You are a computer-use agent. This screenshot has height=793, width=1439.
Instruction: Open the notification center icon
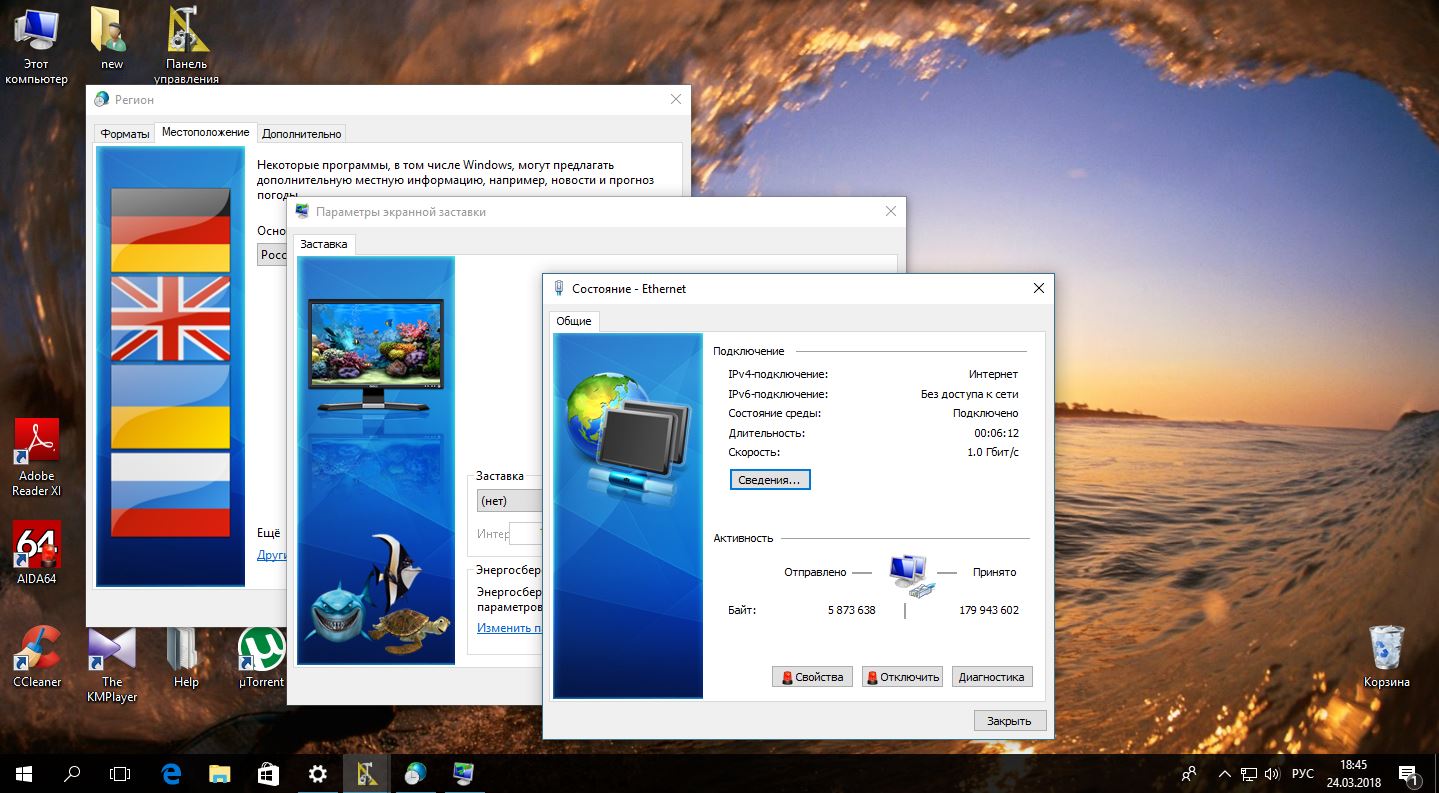pyautogui.click(x=1409, y=773)
